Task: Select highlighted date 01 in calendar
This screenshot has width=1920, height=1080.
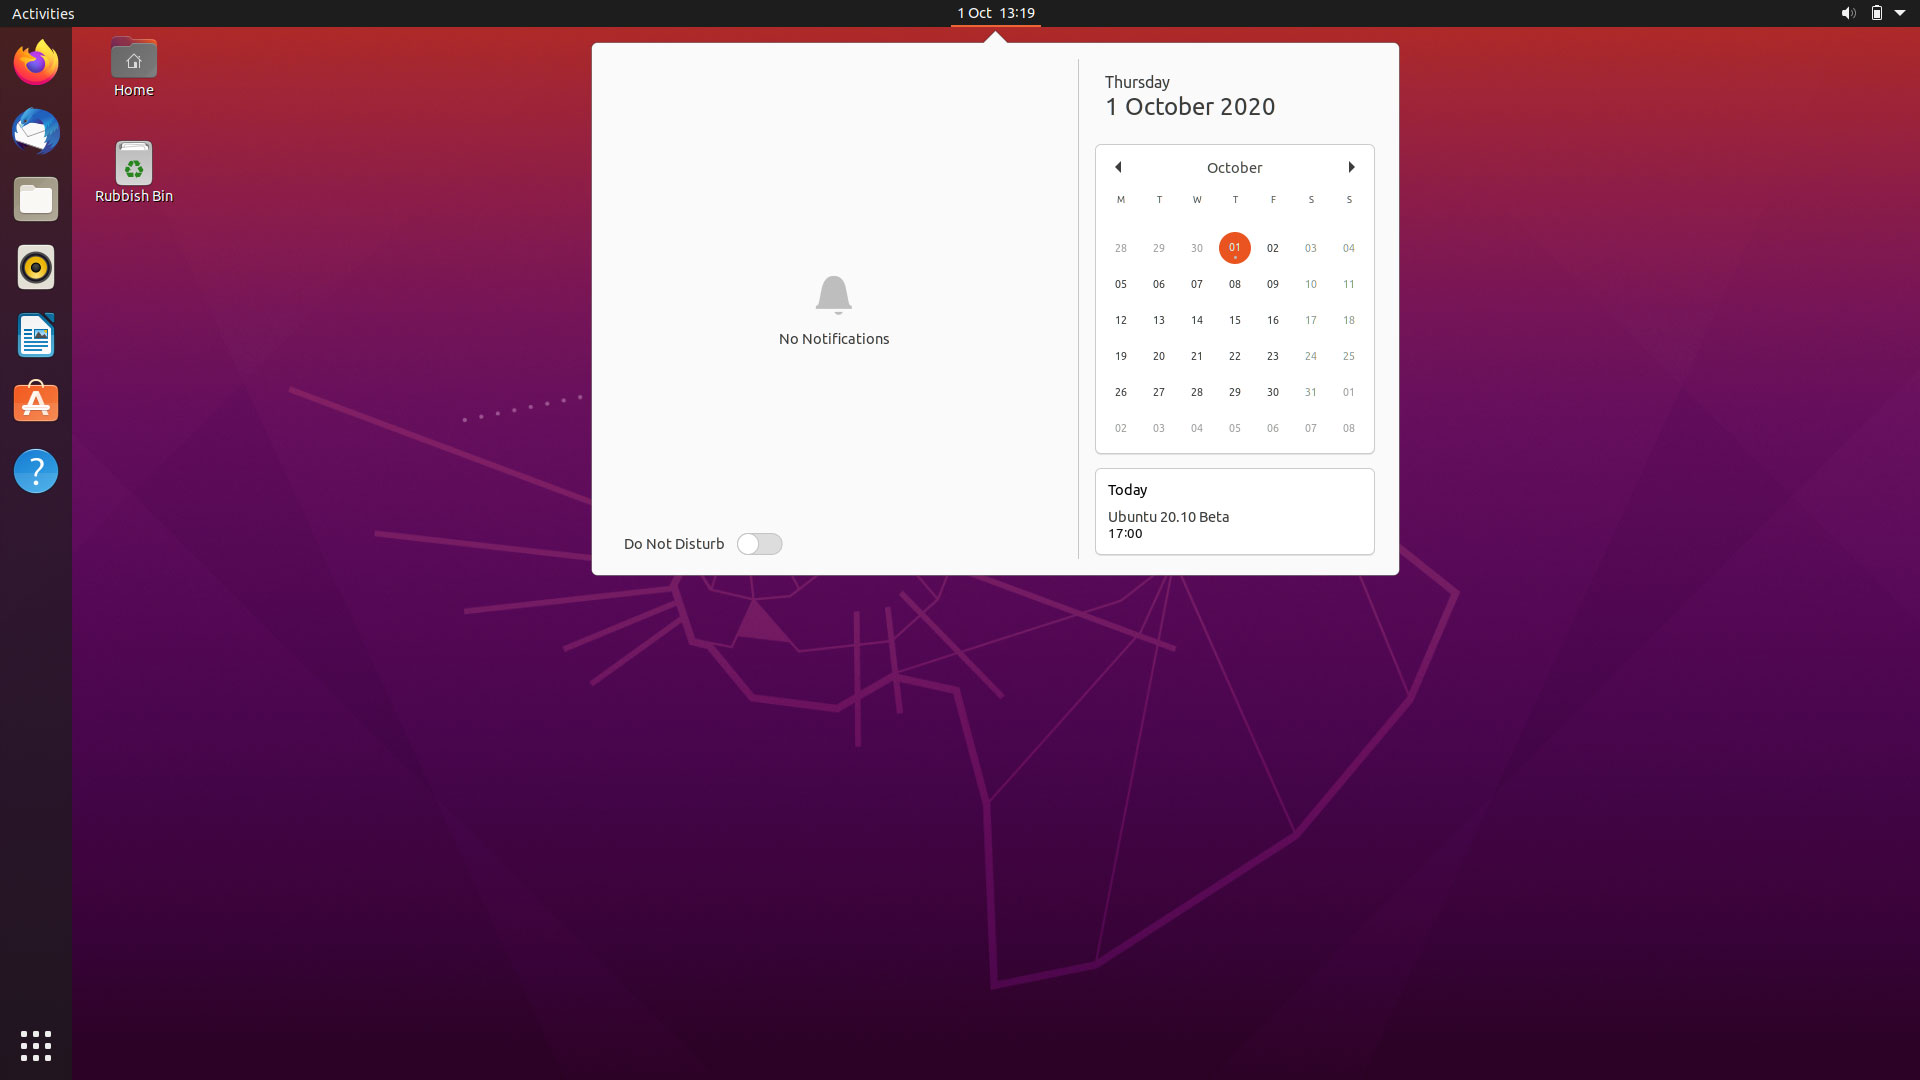Action: [x=1234, y=247]
